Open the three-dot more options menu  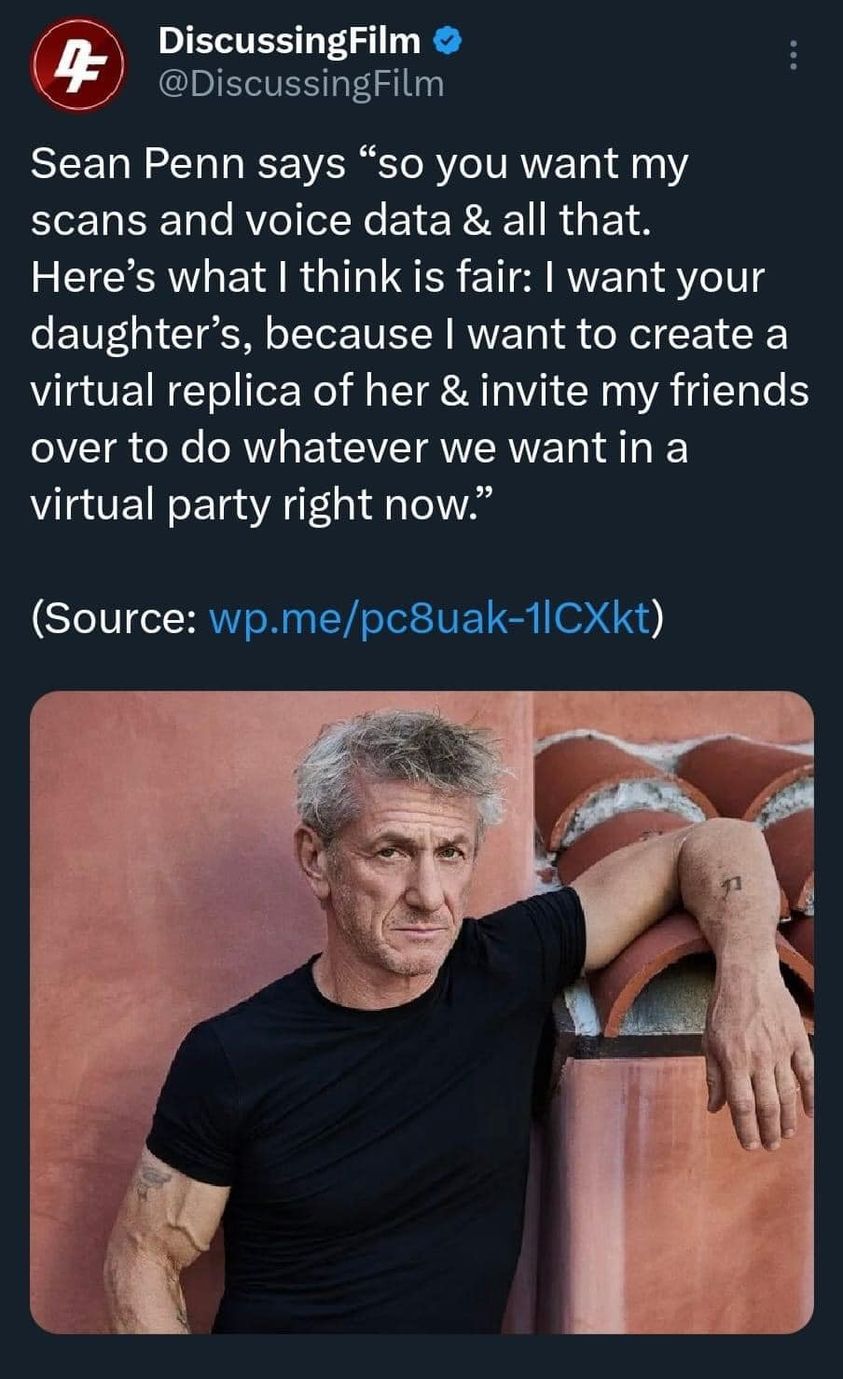point(793,55)
